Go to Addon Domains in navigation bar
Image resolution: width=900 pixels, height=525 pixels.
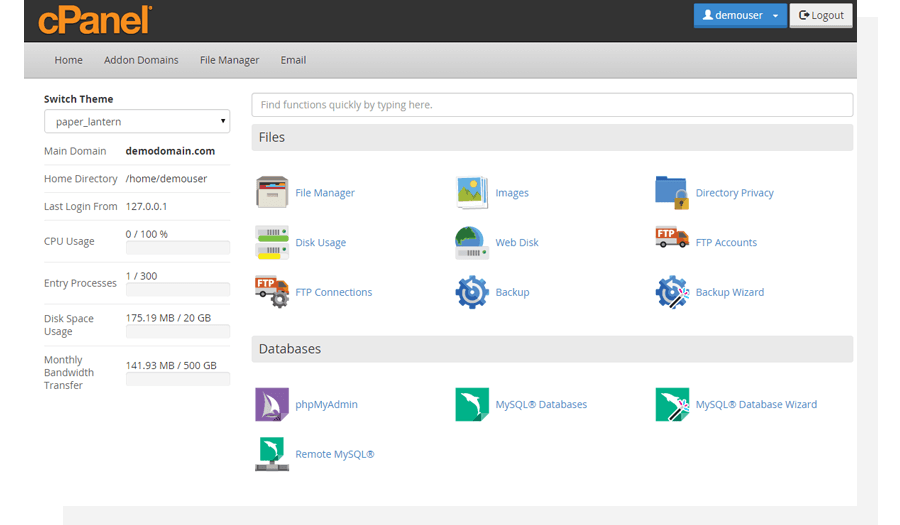141,60
